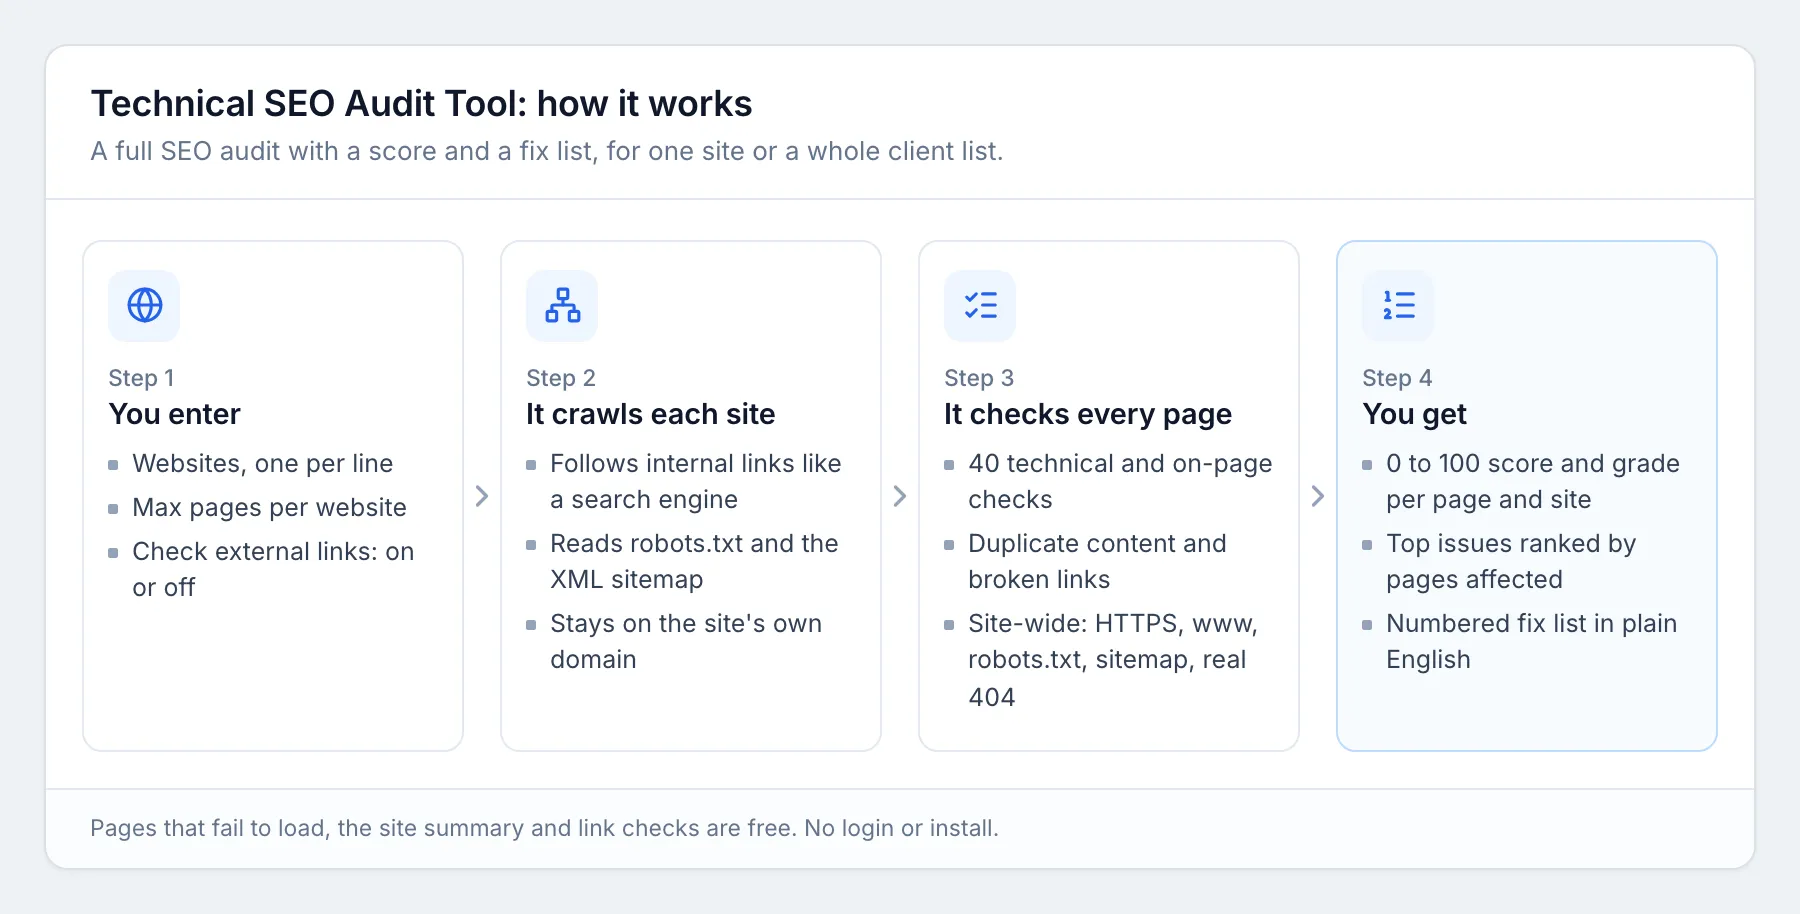This screenshot has height=914, width=1800.
Task: Click 'Max pages per website'
Action: [270, 508]
